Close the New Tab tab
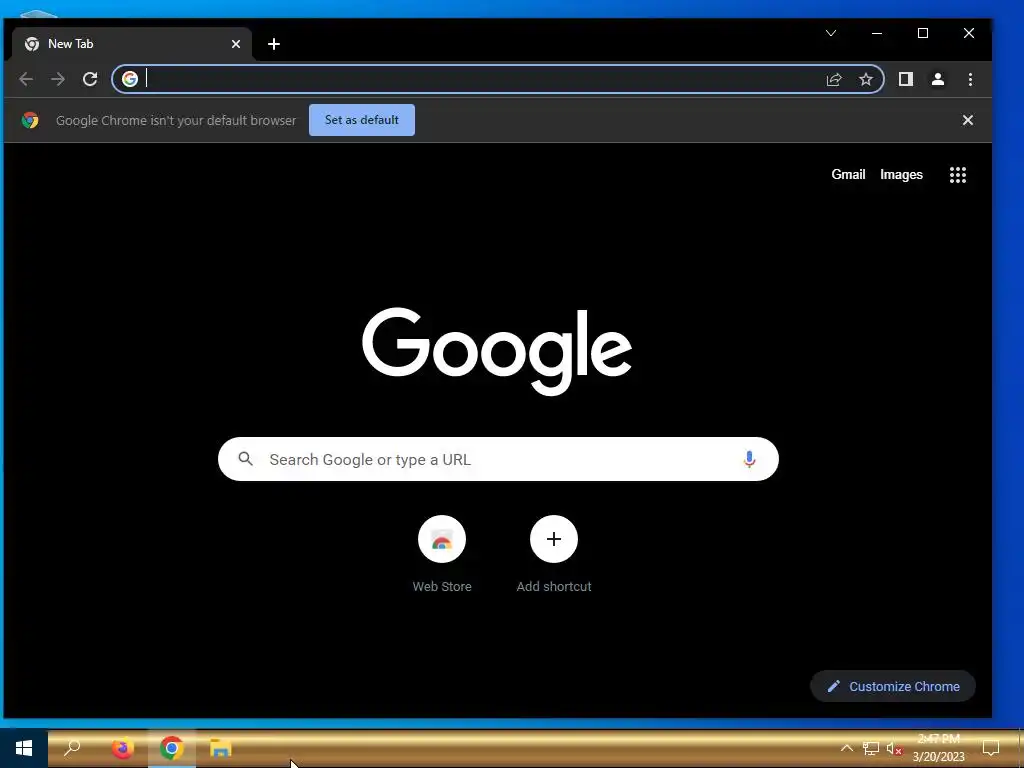 pos(236,44)
